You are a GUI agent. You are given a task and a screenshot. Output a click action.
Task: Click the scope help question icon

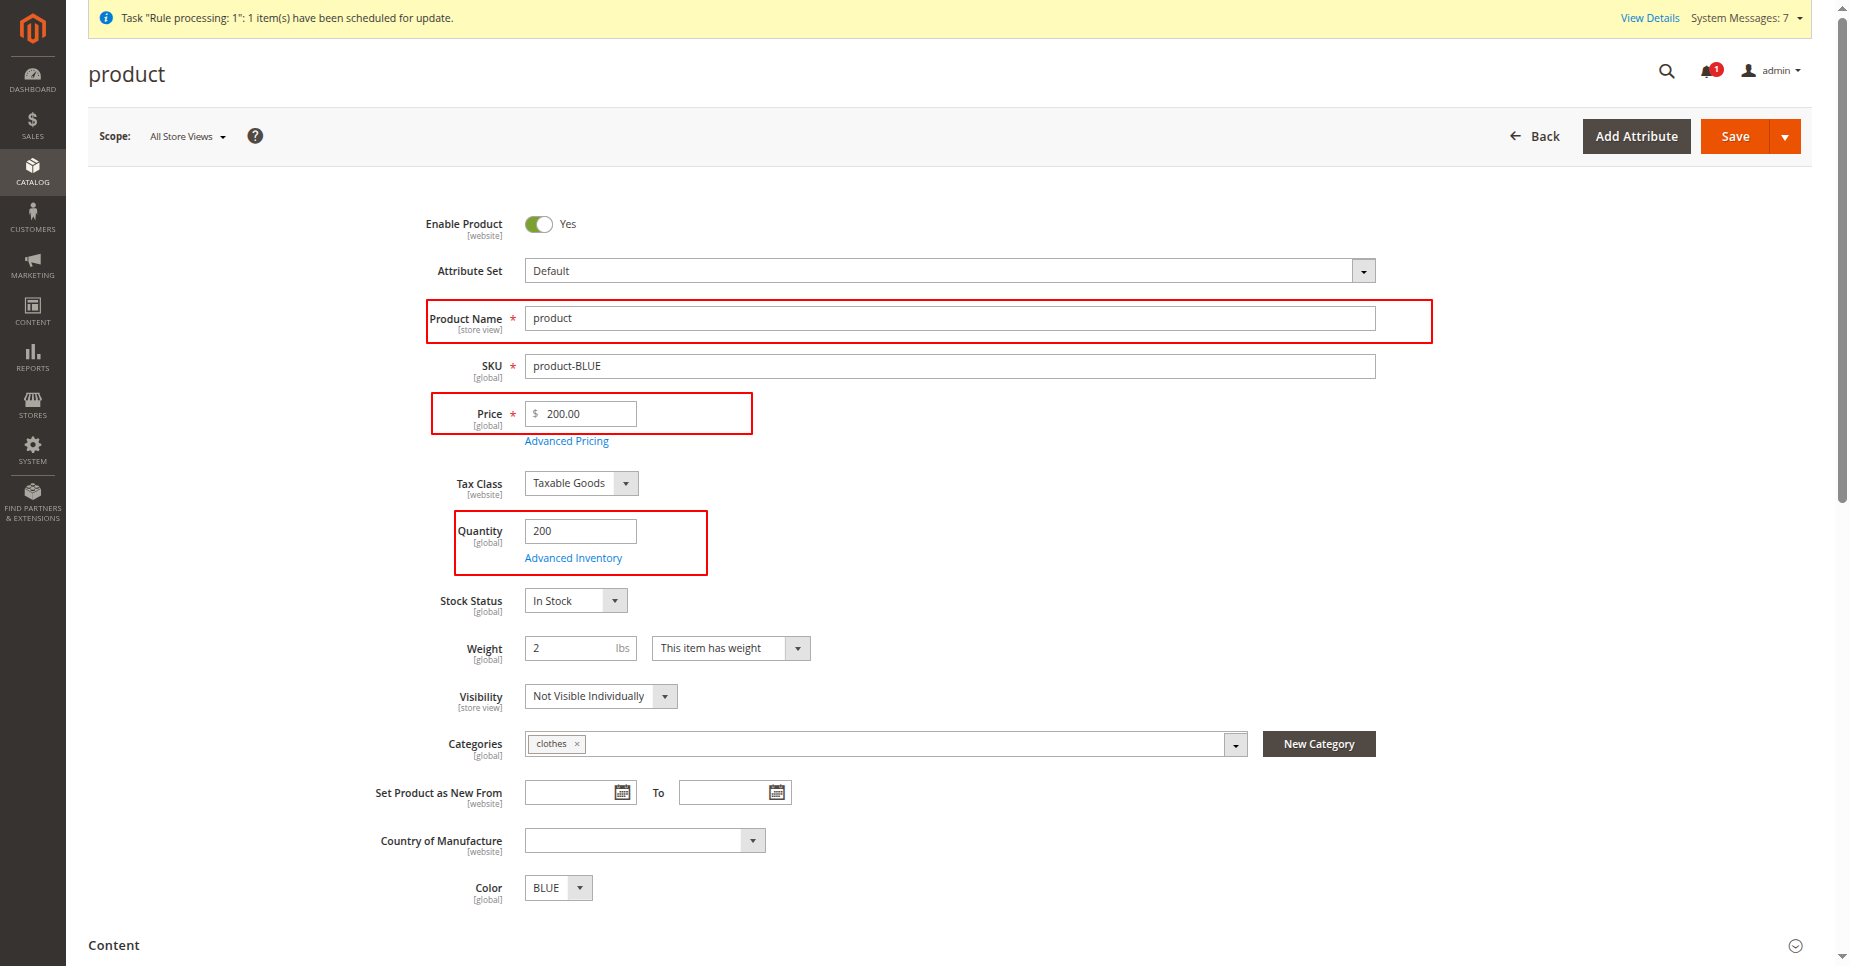(x=255, y=136)
